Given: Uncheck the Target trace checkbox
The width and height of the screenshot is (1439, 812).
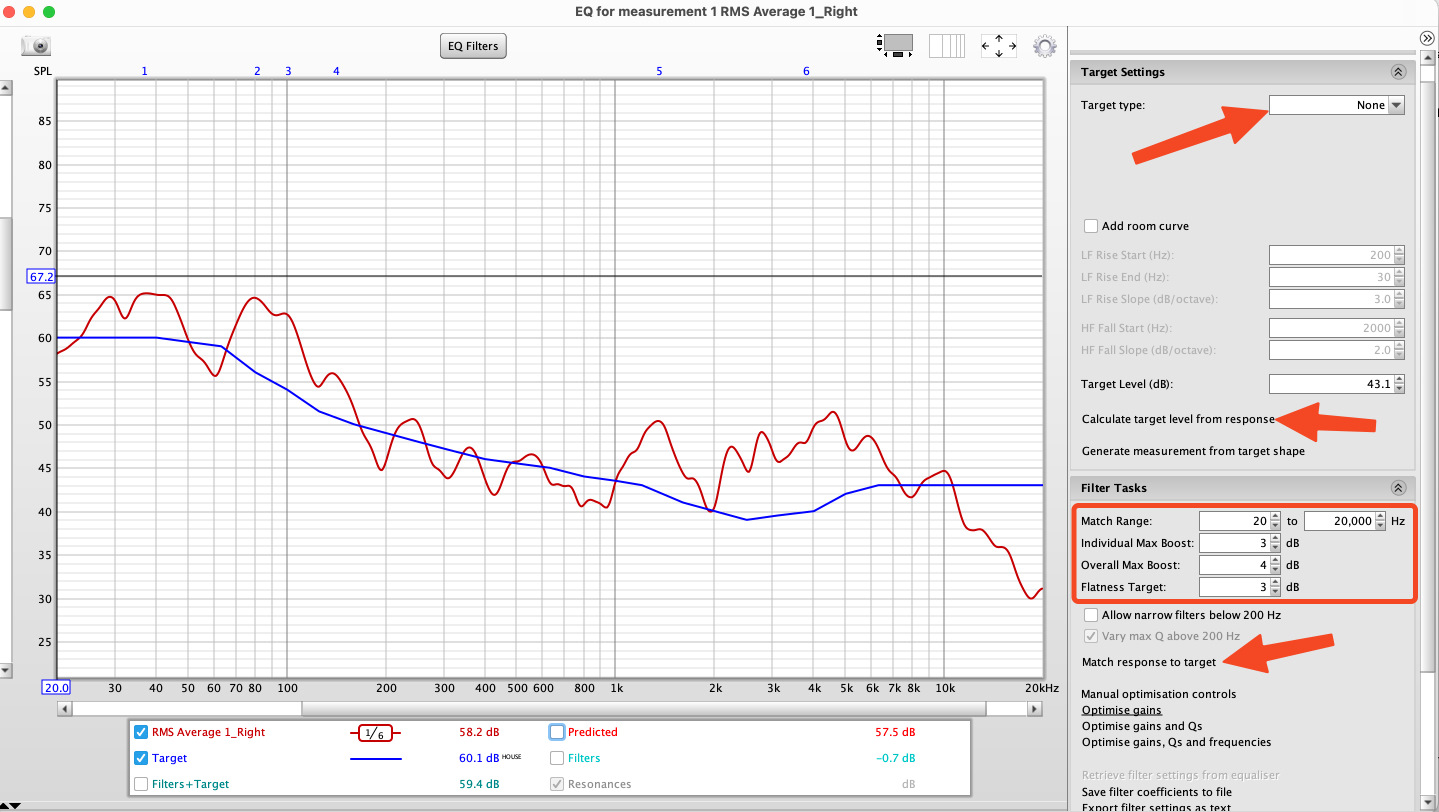Looking at the screenshot, I should [141, 758].
